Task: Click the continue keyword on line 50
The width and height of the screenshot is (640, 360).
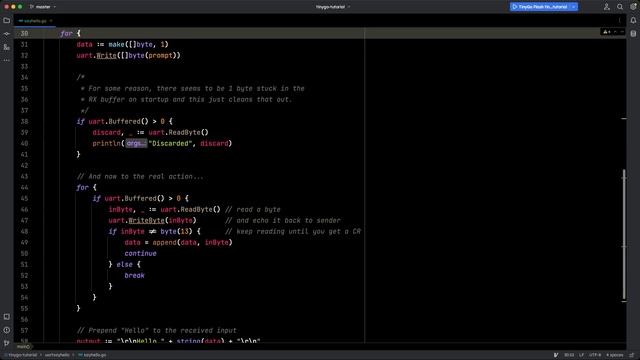Action: tap(140, 253)
